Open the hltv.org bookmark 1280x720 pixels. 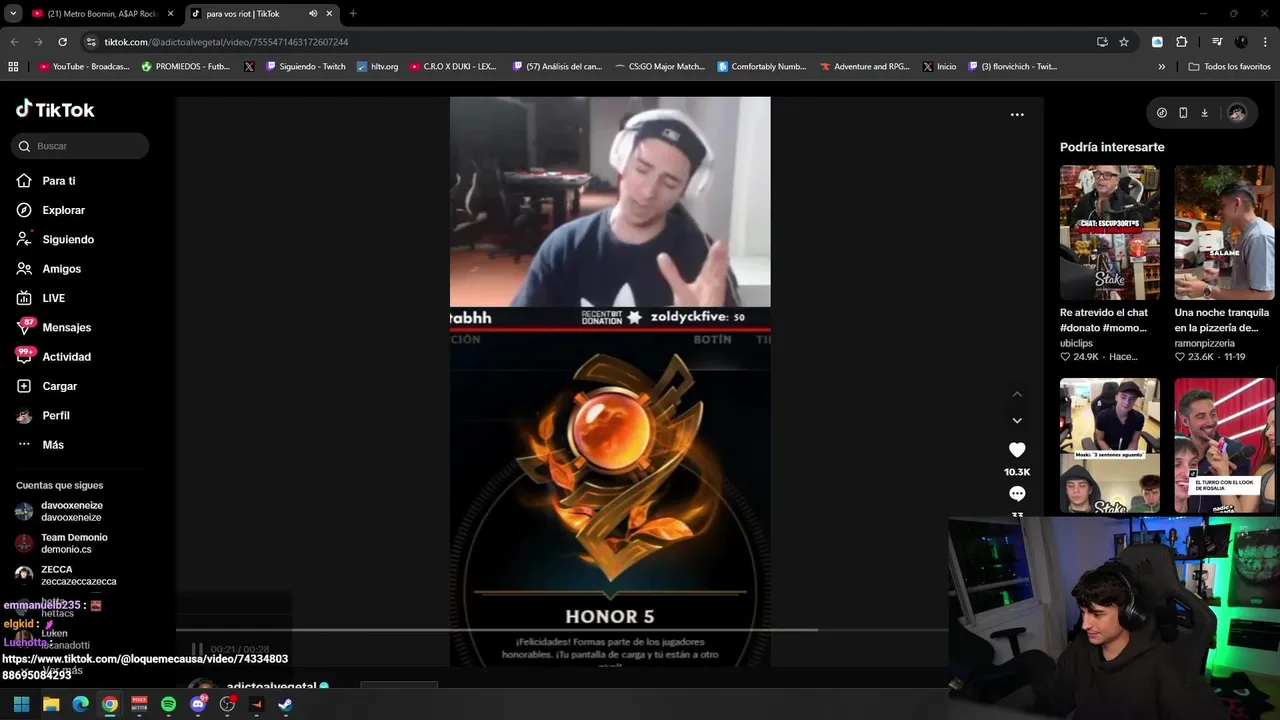(377, 67)
